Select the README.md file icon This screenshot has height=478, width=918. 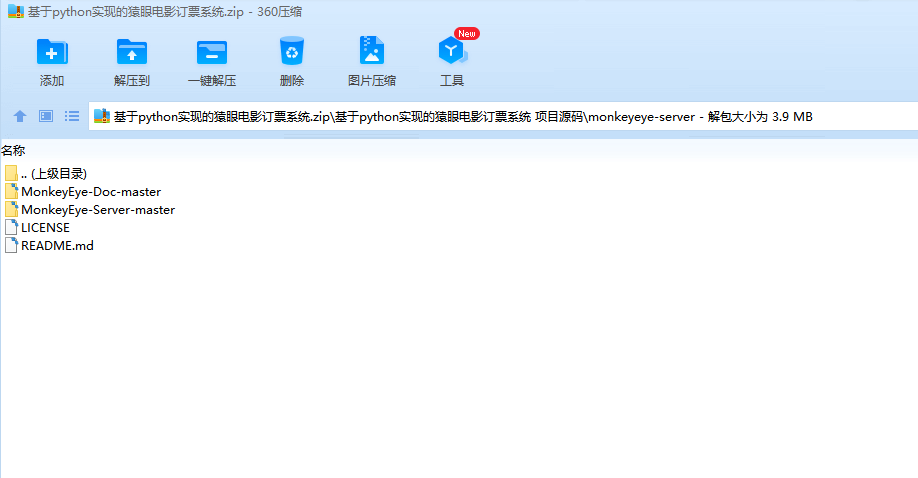pos(11,245)
